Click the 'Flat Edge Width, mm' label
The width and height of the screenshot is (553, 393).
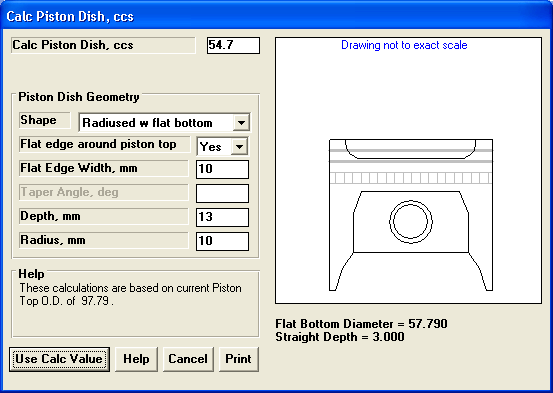[x=104, y=168]
